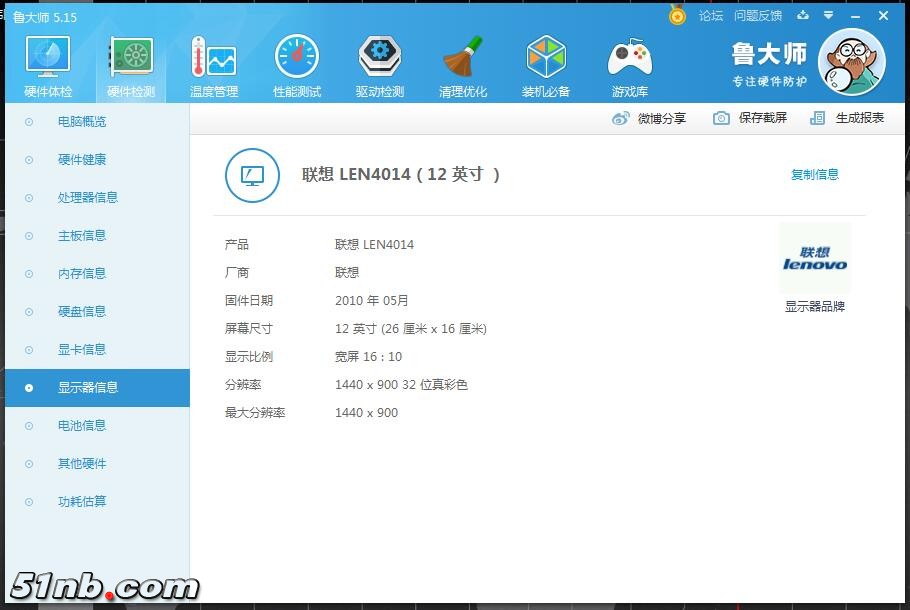The image size is (910, 610).
Task: Switch to 处理器信息 sidebar item
Action: point(88,198)
